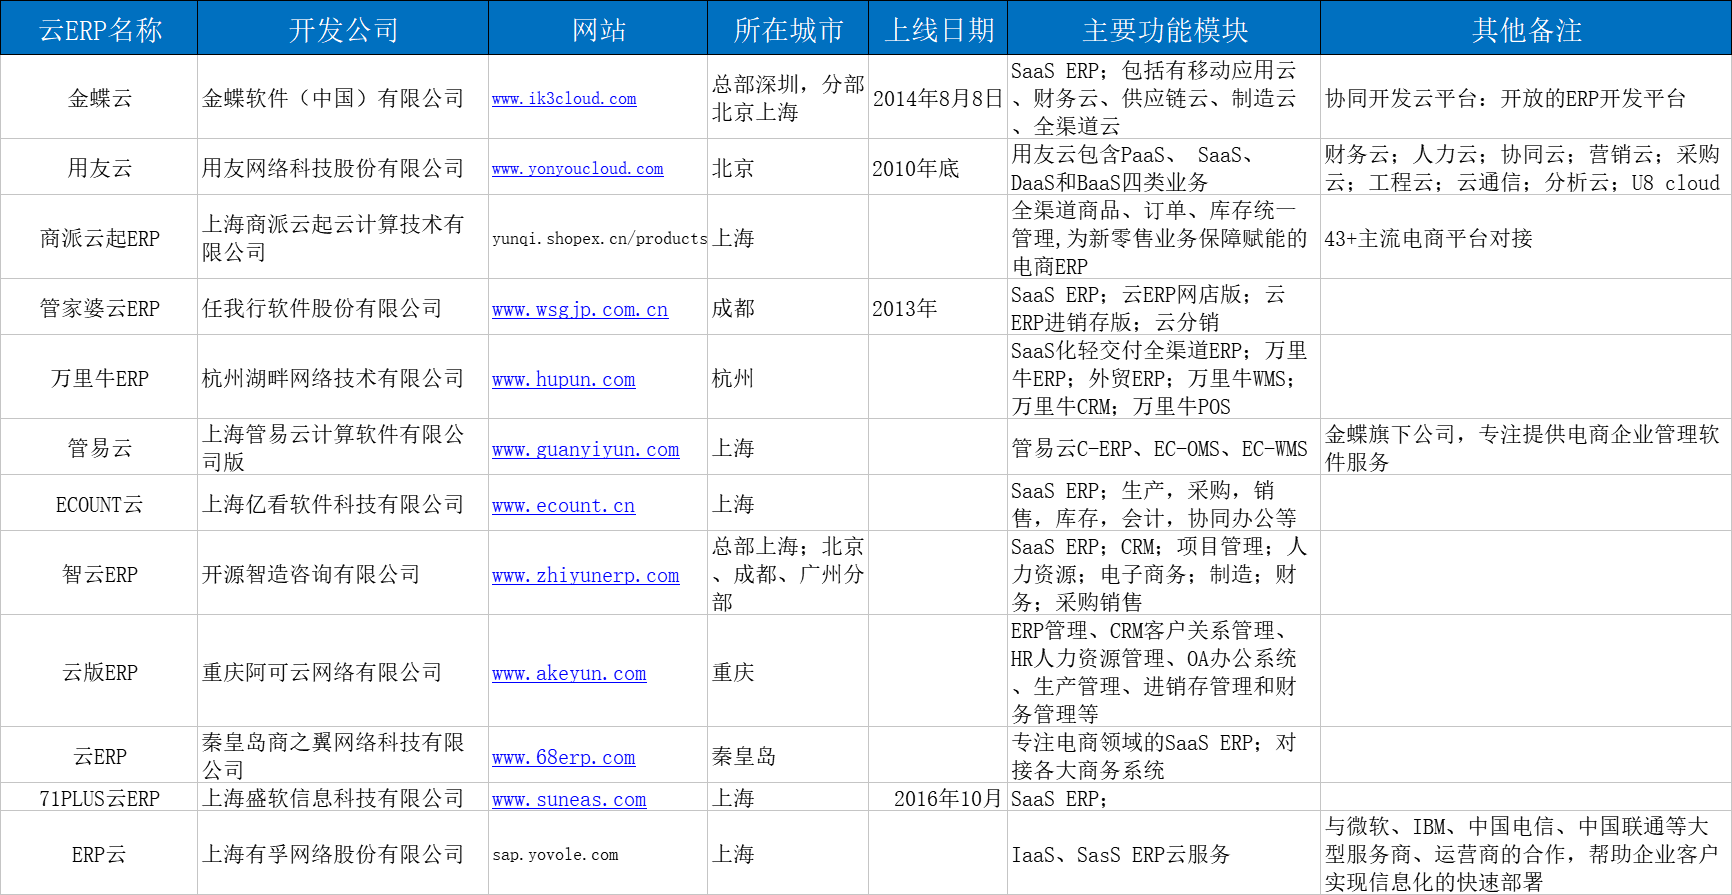Open the www.akeyun.com link
The width and height of the screenshot is (1732, 895).
tap(569, 673)
